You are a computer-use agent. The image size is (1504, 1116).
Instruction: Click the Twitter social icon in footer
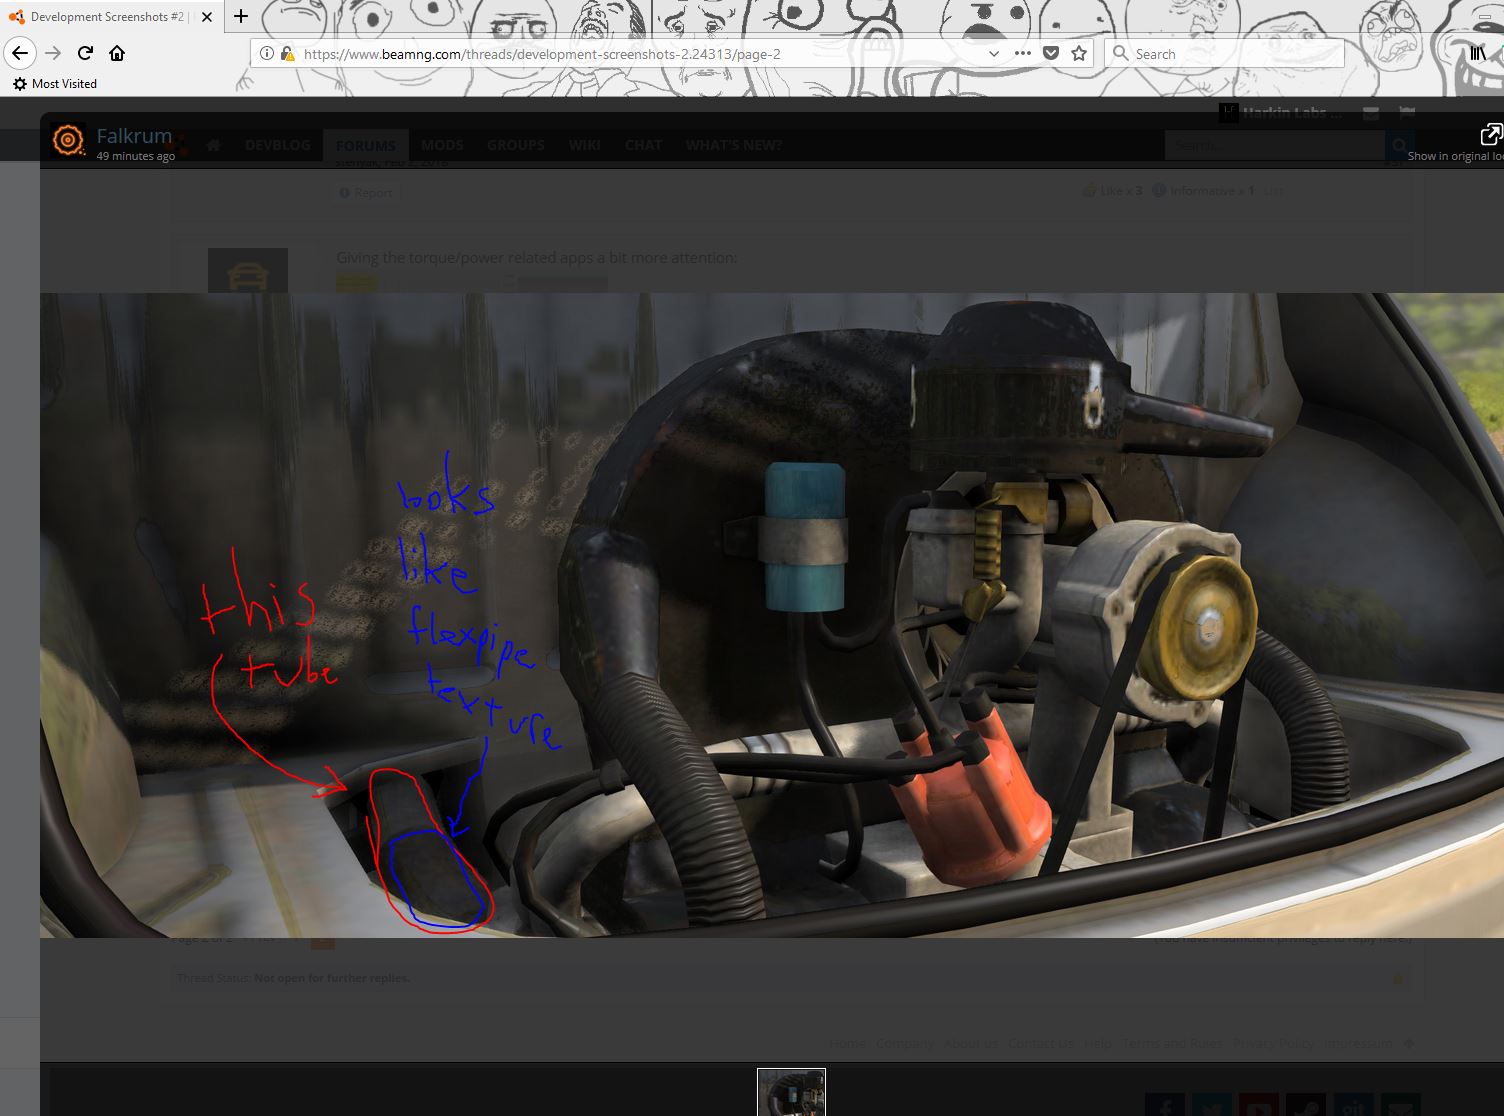point(1212,1105)
